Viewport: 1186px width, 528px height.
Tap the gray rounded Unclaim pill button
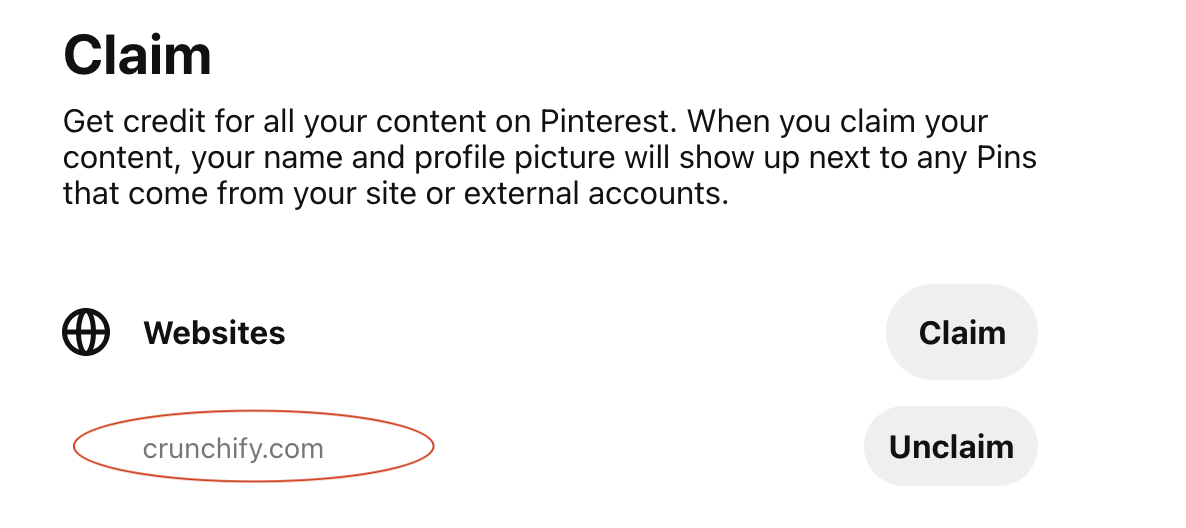951,446
